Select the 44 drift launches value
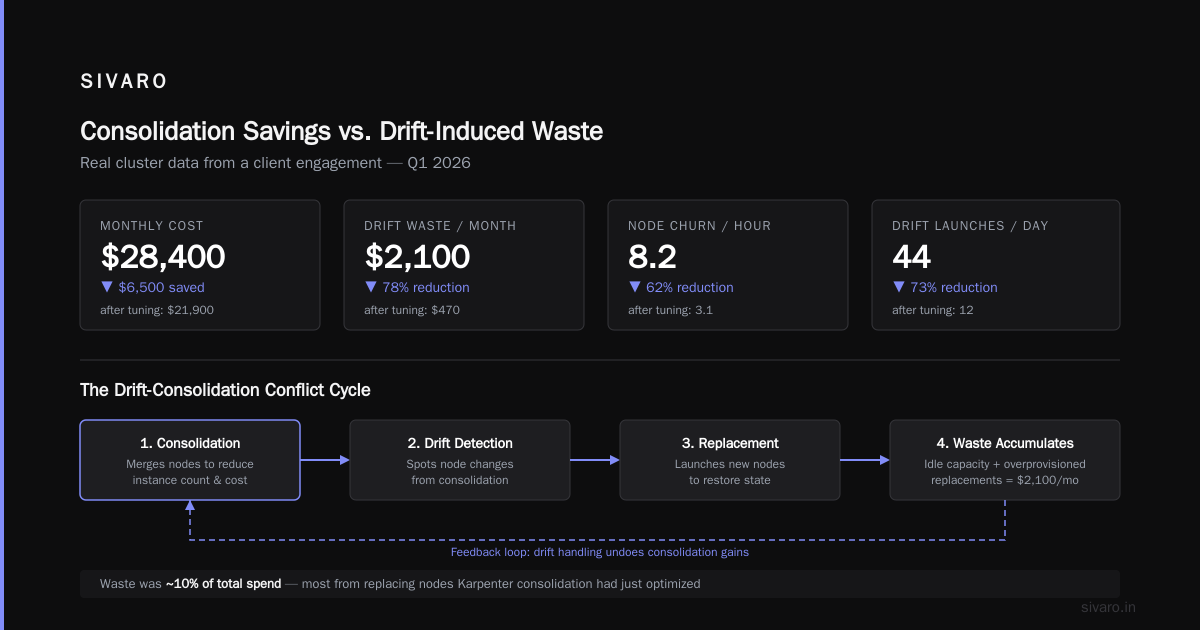This screenshot has width=1200, height=630. [x=911, y=257]
